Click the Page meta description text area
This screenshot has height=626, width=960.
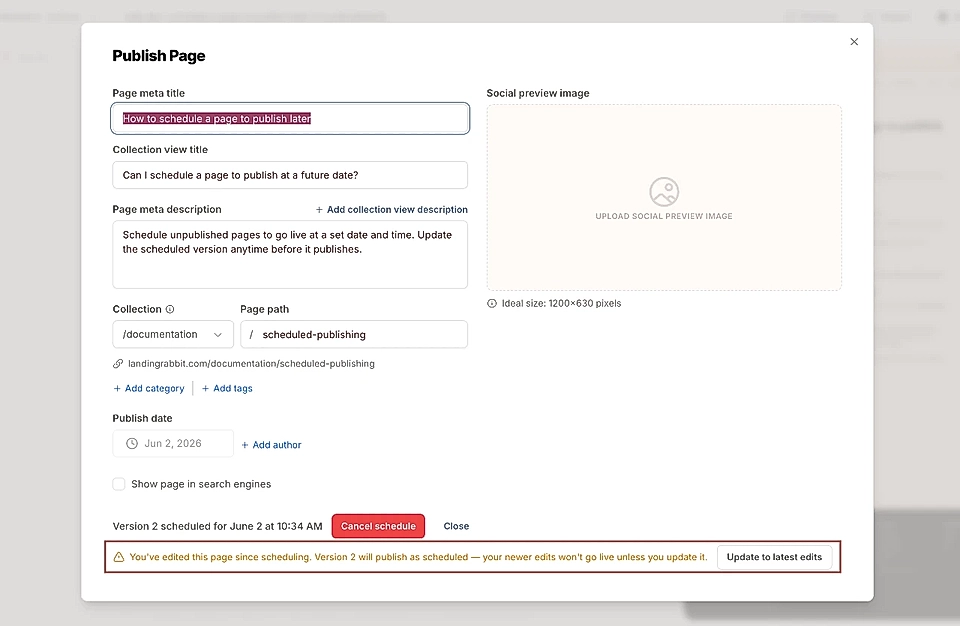coord(290,254)
